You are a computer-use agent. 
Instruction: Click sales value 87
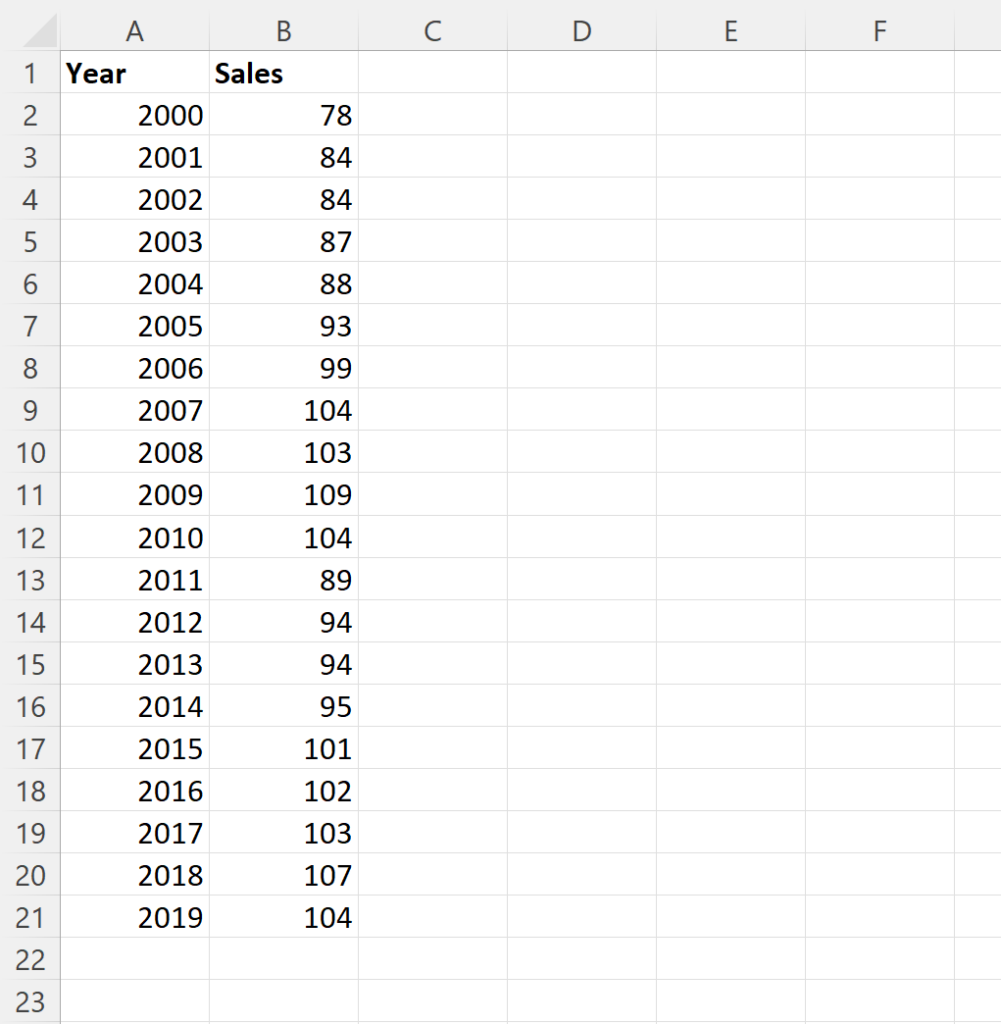[283, 242]
